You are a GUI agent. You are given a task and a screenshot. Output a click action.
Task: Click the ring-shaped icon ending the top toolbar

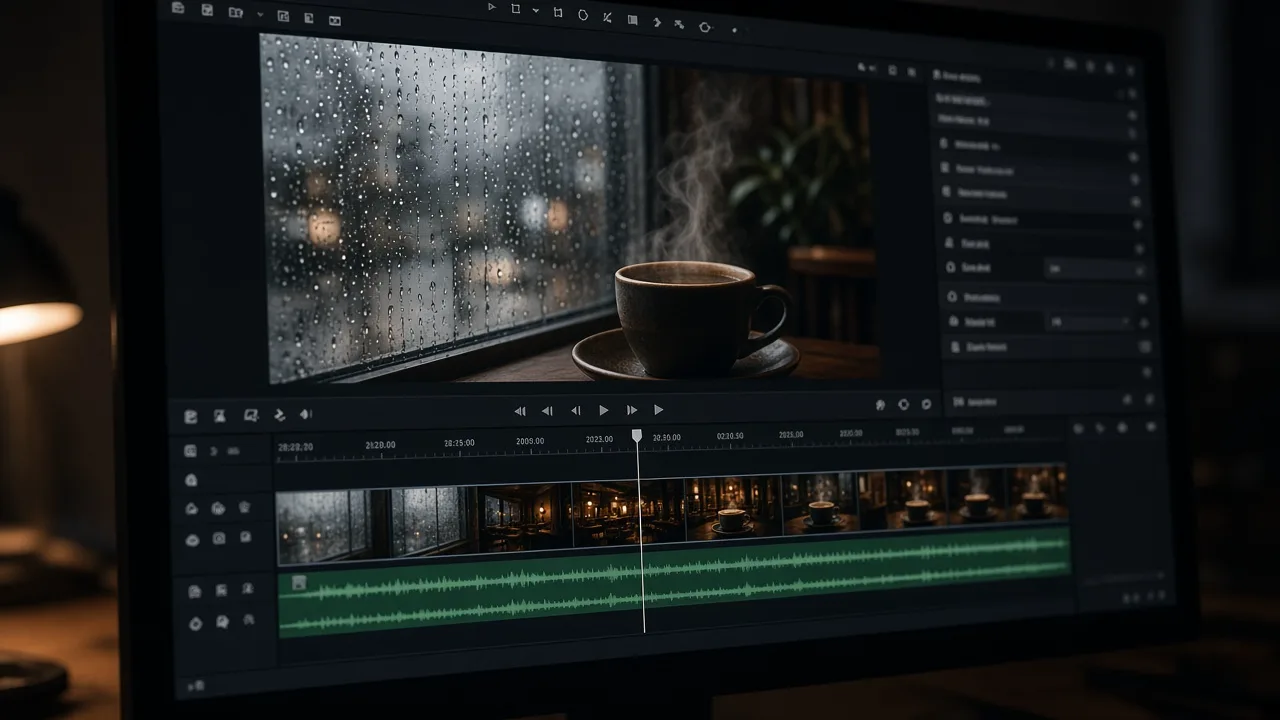(x=704, y=27)
